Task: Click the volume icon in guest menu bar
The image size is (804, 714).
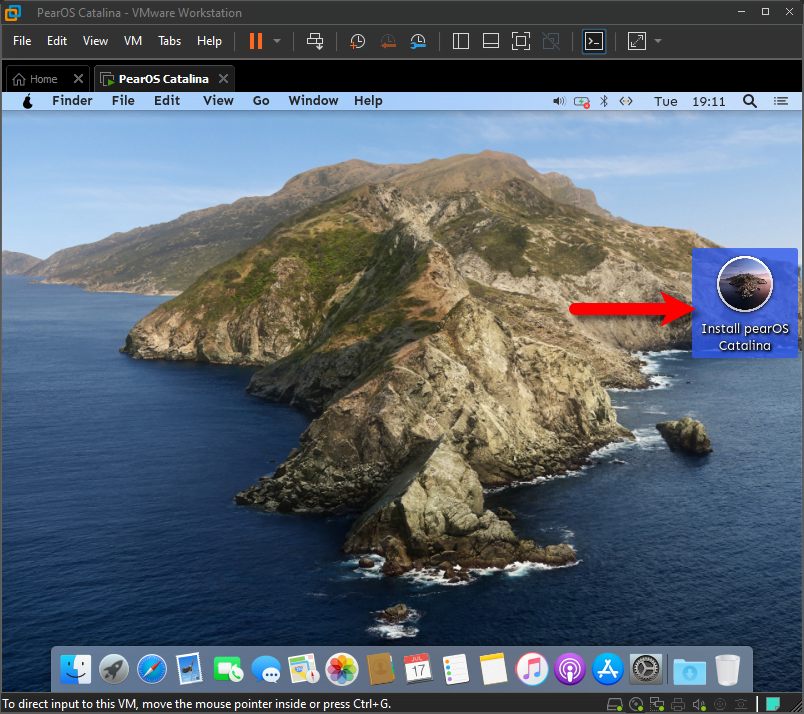Action: [x=559, y=101]
